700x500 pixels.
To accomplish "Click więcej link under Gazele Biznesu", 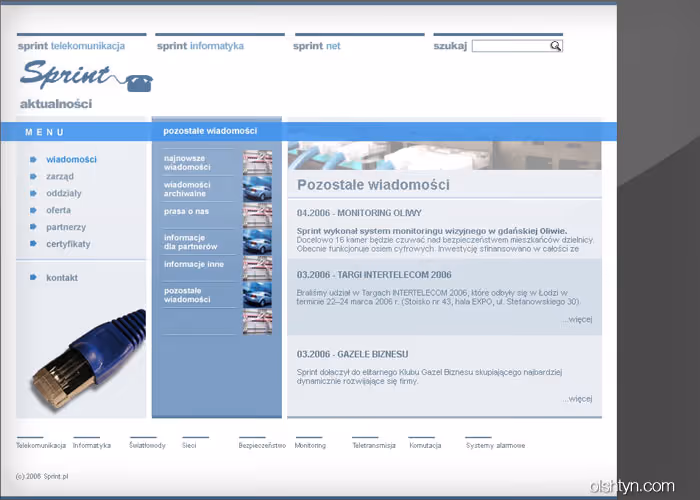I will tap(577, 398).
